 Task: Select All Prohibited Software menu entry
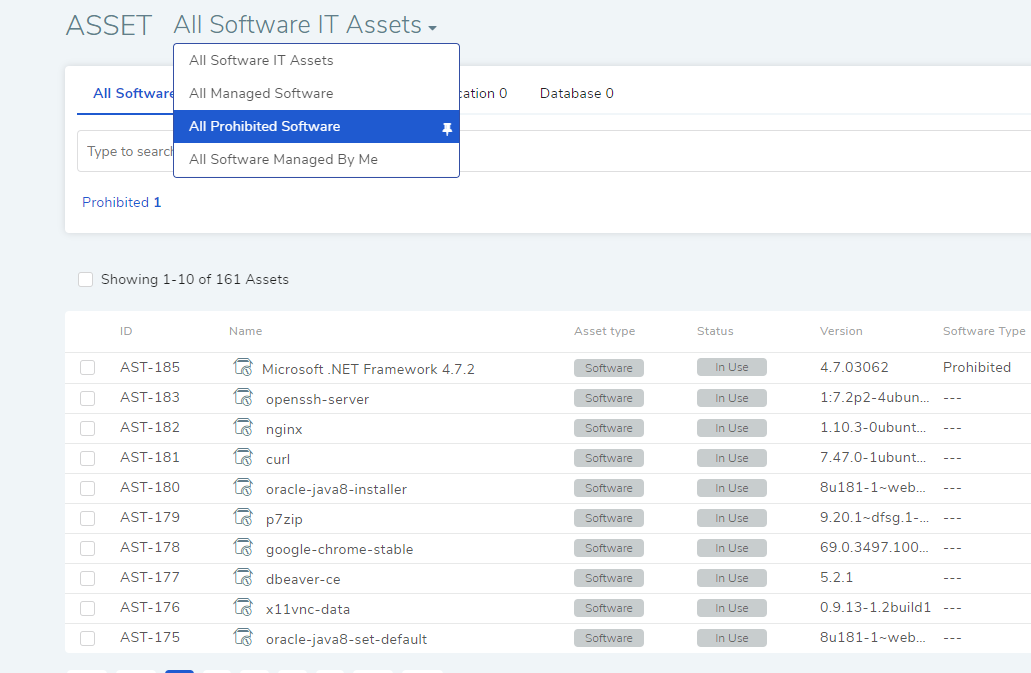click(316, 126)
